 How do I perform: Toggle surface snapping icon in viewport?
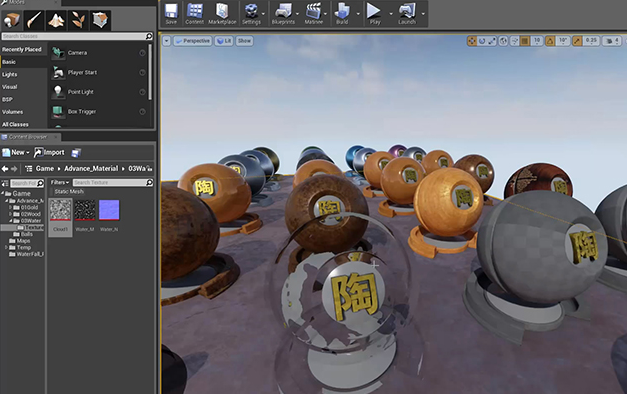pos(515,41)
